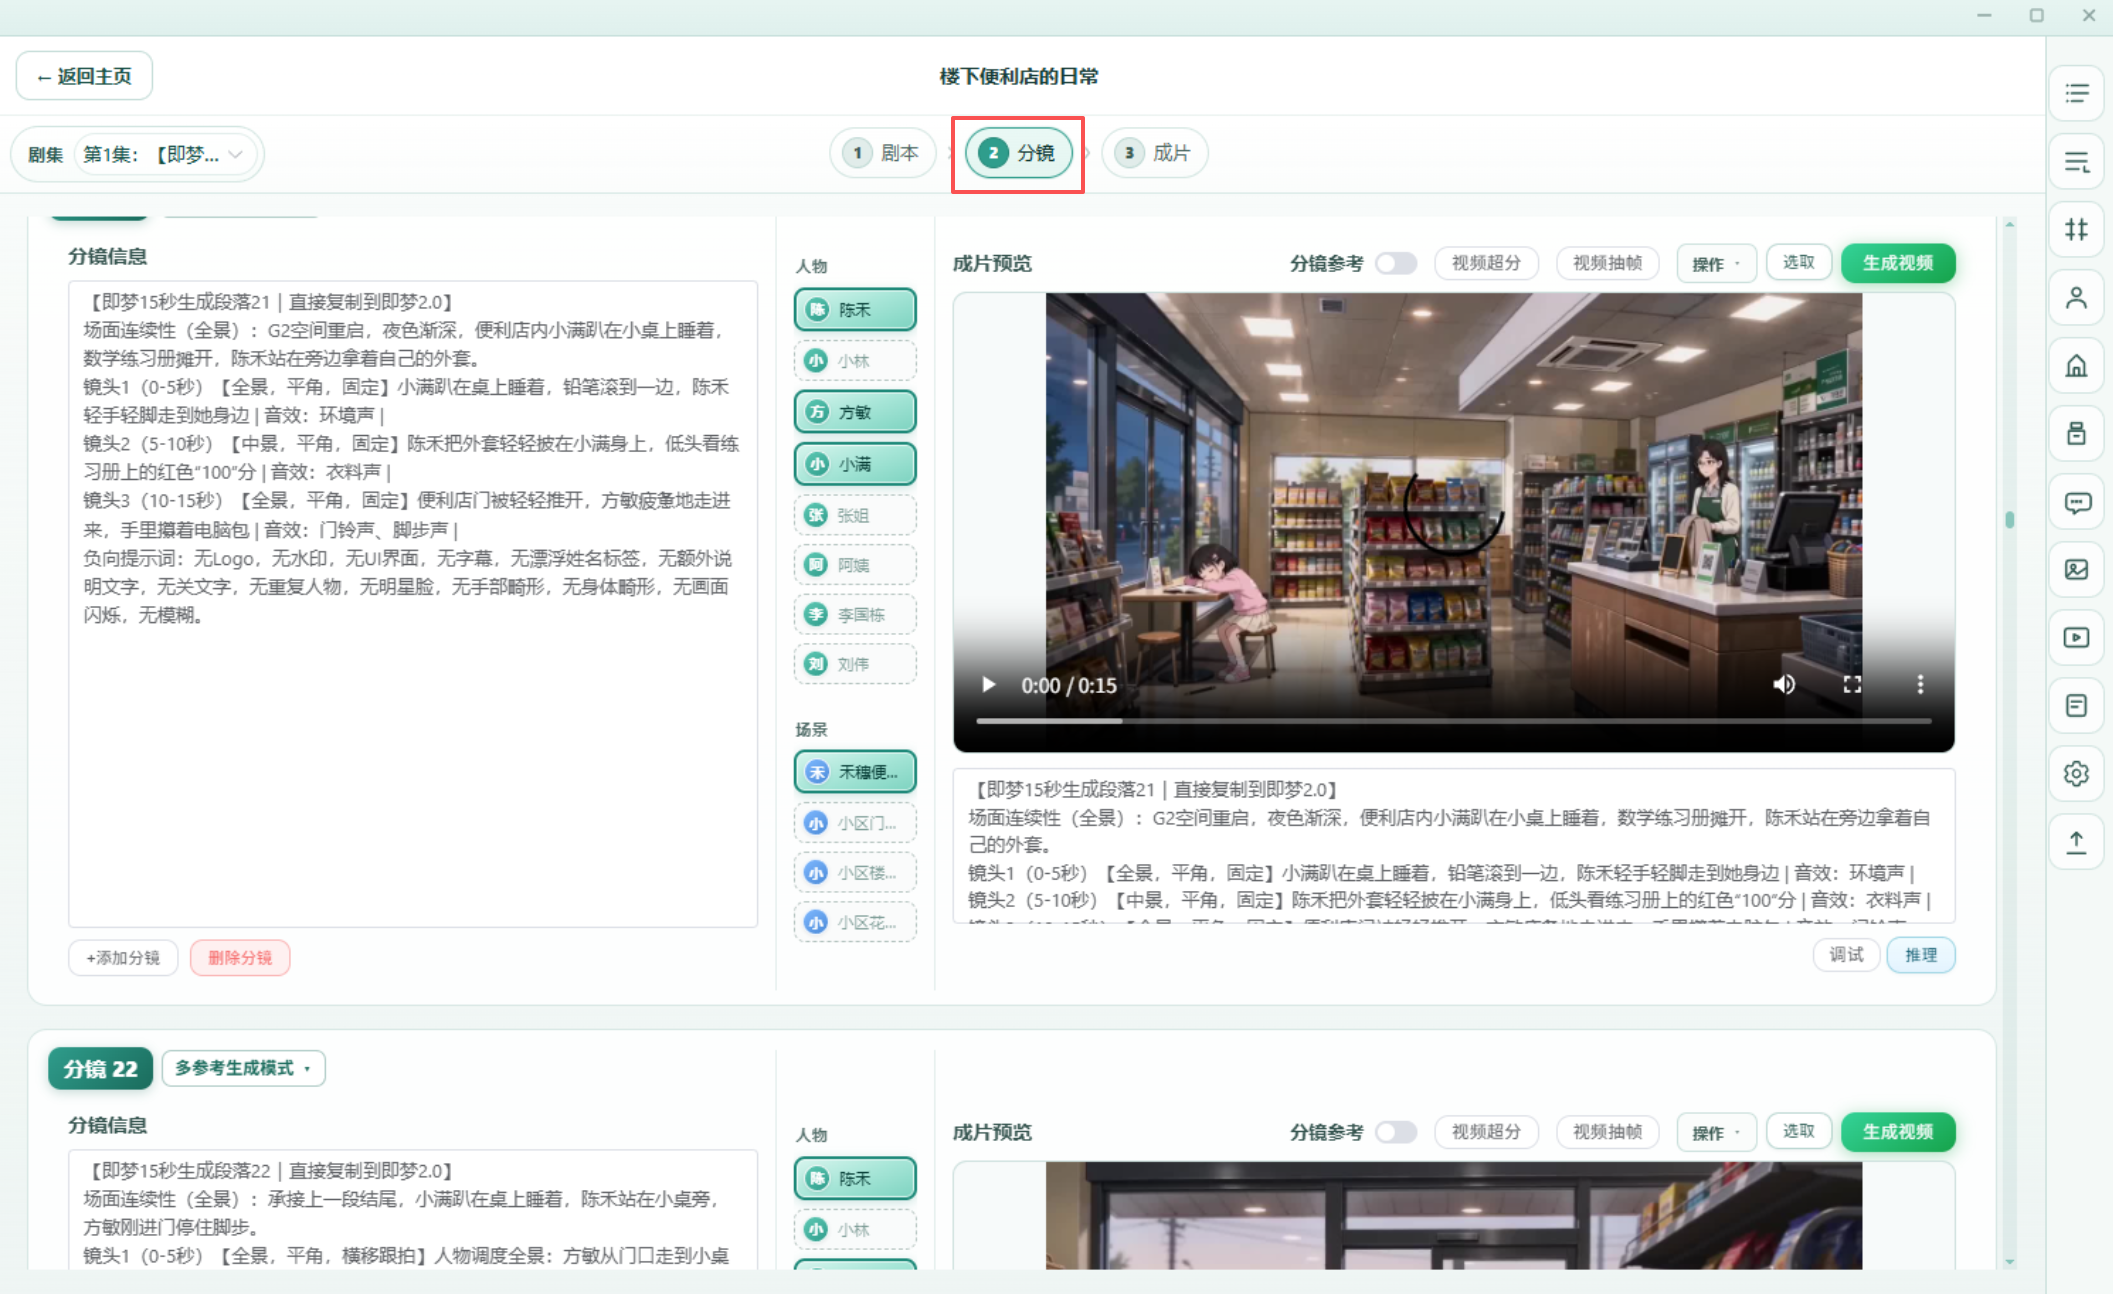Click 生成视频 for shot 21
This screenshot has height=1294, width=2113.
[1897, 263]
